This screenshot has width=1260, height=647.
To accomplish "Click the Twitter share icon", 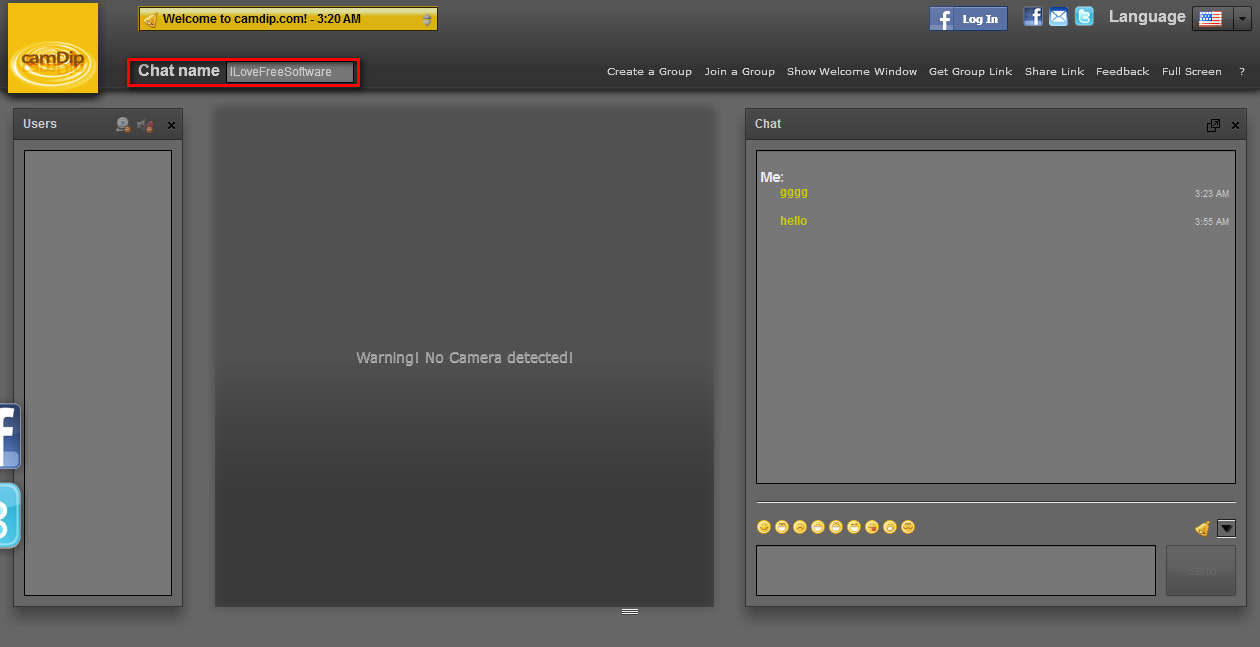I will coord(1084,17).
